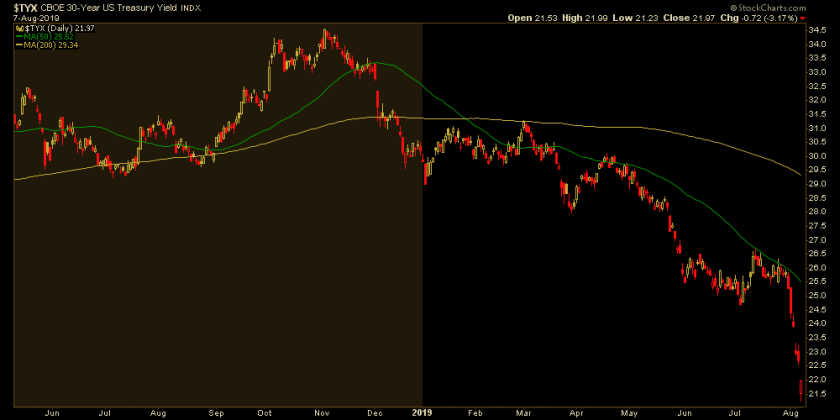Select the MA(50) 25.52 legend entry

(x=47, y=36)
